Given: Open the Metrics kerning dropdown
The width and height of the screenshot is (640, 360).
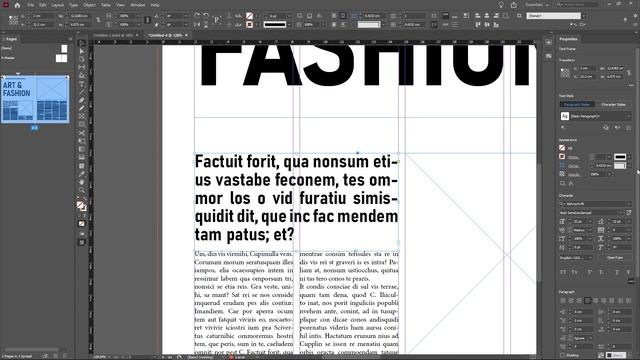Looking at the screenshot, I should coord(590,230).
